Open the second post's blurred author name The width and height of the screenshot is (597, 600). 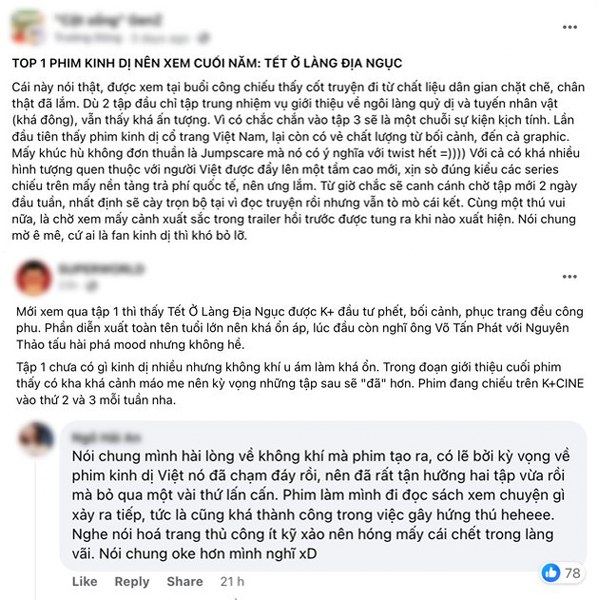[101, 269]
